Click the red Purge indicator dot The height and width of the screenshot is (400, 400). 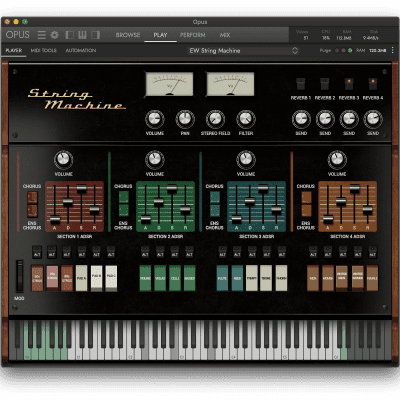(337, 51)
